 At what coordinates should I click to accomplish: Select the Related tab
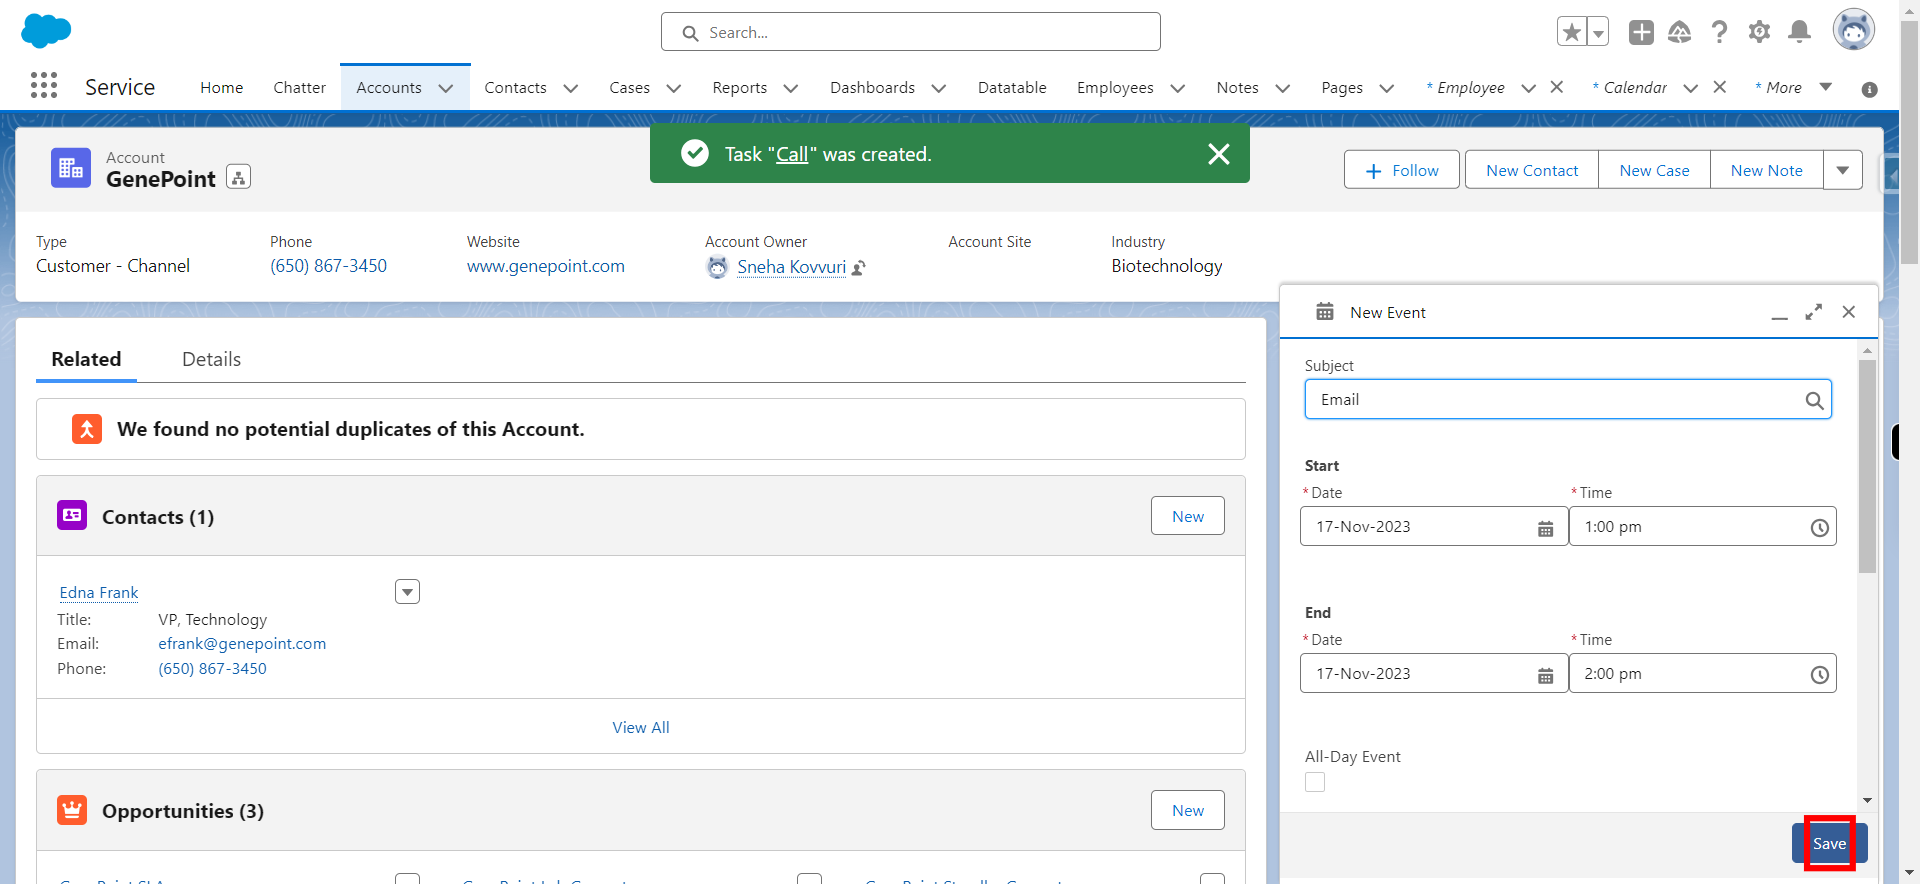86,359
